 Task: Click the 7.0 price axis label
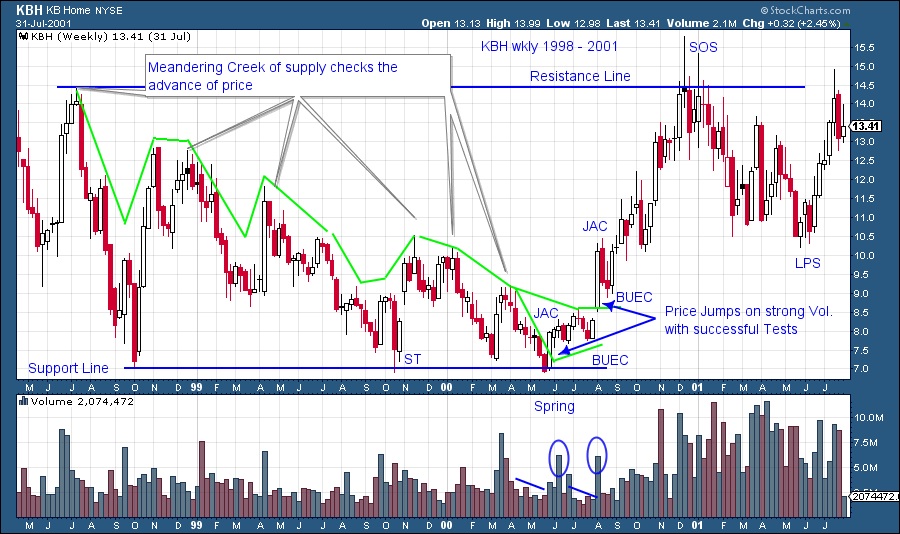tap(862, 369)
